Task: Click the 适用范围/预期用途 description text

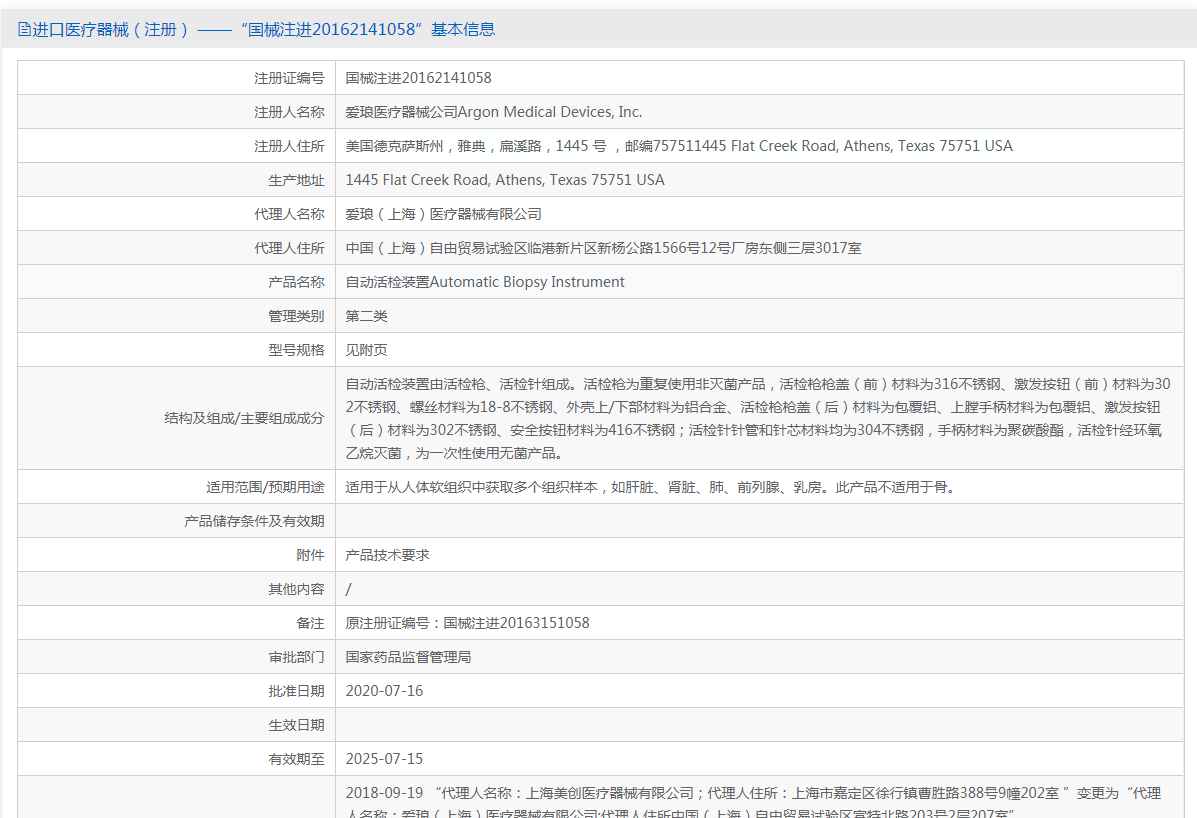Action: [x=650, y=487]
